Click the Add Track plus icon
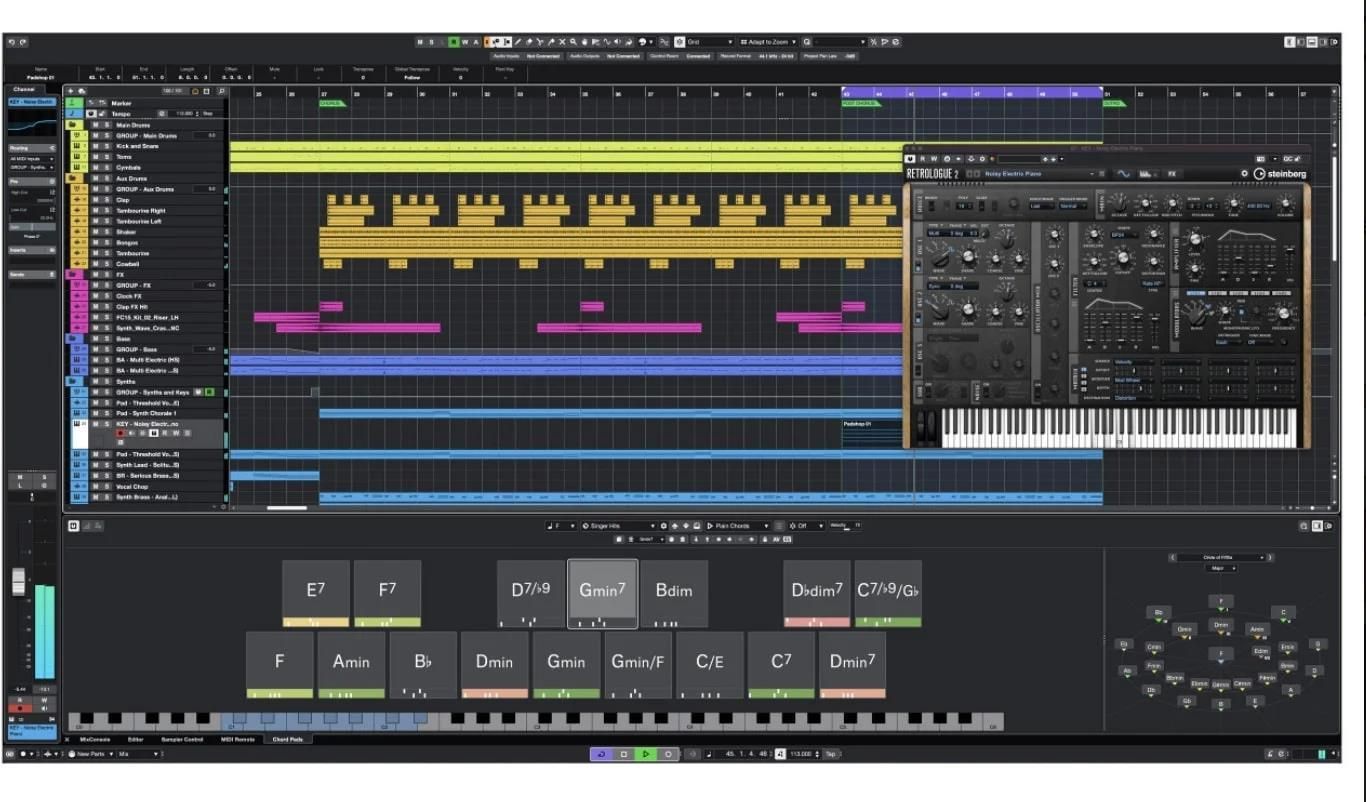This screenshot has height=802, width=1366. [x=70, y=91]
